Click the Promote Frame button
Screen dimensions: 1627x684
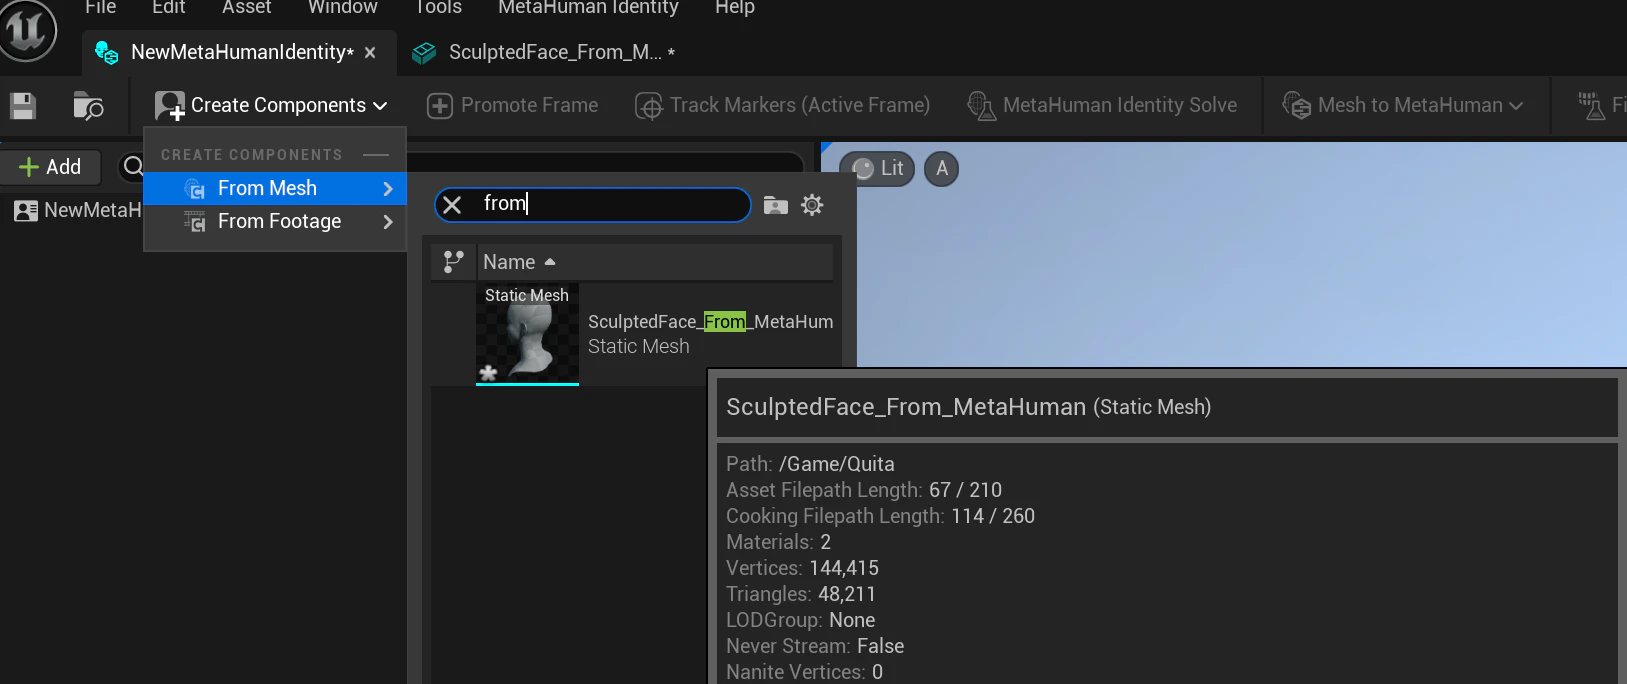[x=512, y=105]
